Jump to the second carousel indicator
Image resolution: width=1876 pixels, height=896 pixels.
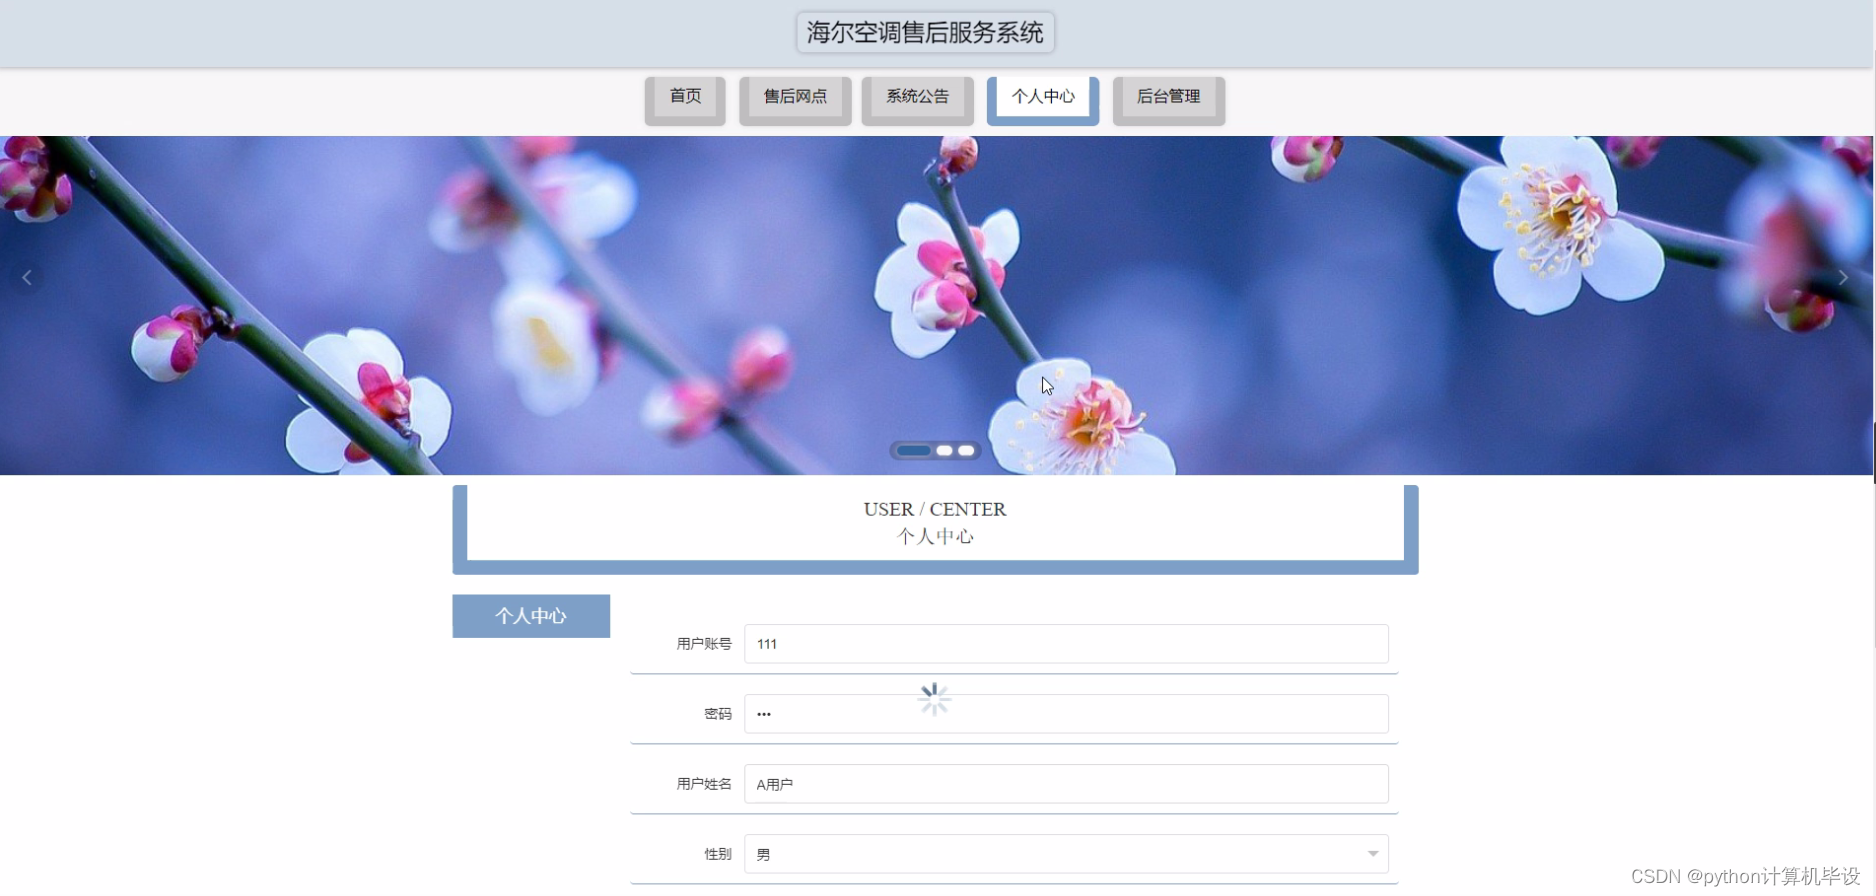pos(944,451)
